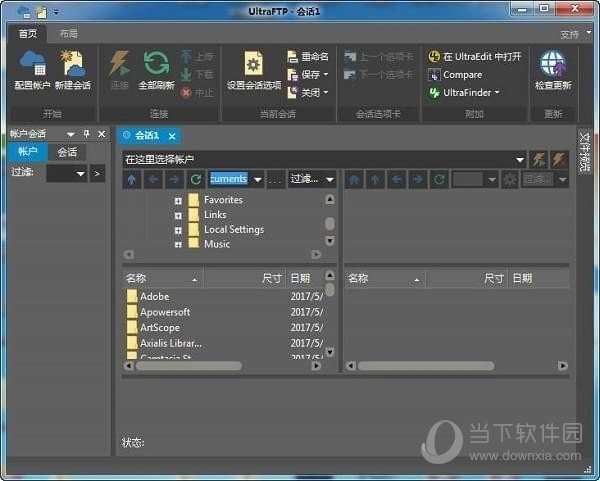Click the remote pane up-arrow icon
The width and height of the screenshot is (600, 481).
click(375, 179)
